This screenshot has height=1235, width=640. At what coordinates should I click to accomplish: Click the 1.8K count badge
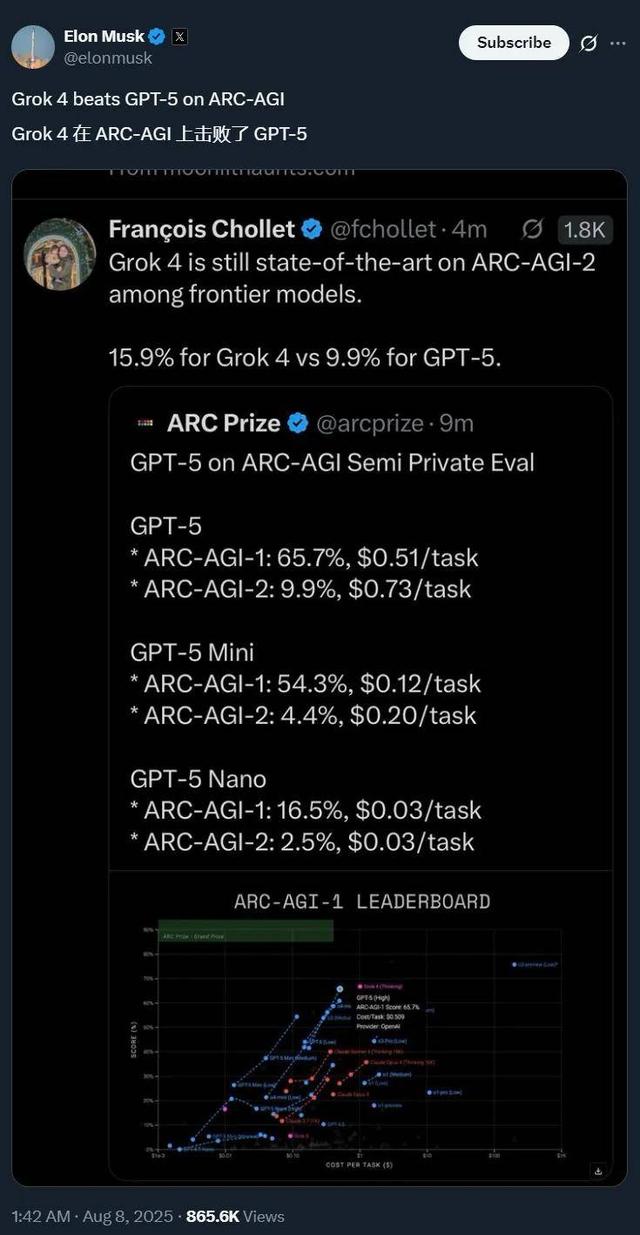coord(585,229)
